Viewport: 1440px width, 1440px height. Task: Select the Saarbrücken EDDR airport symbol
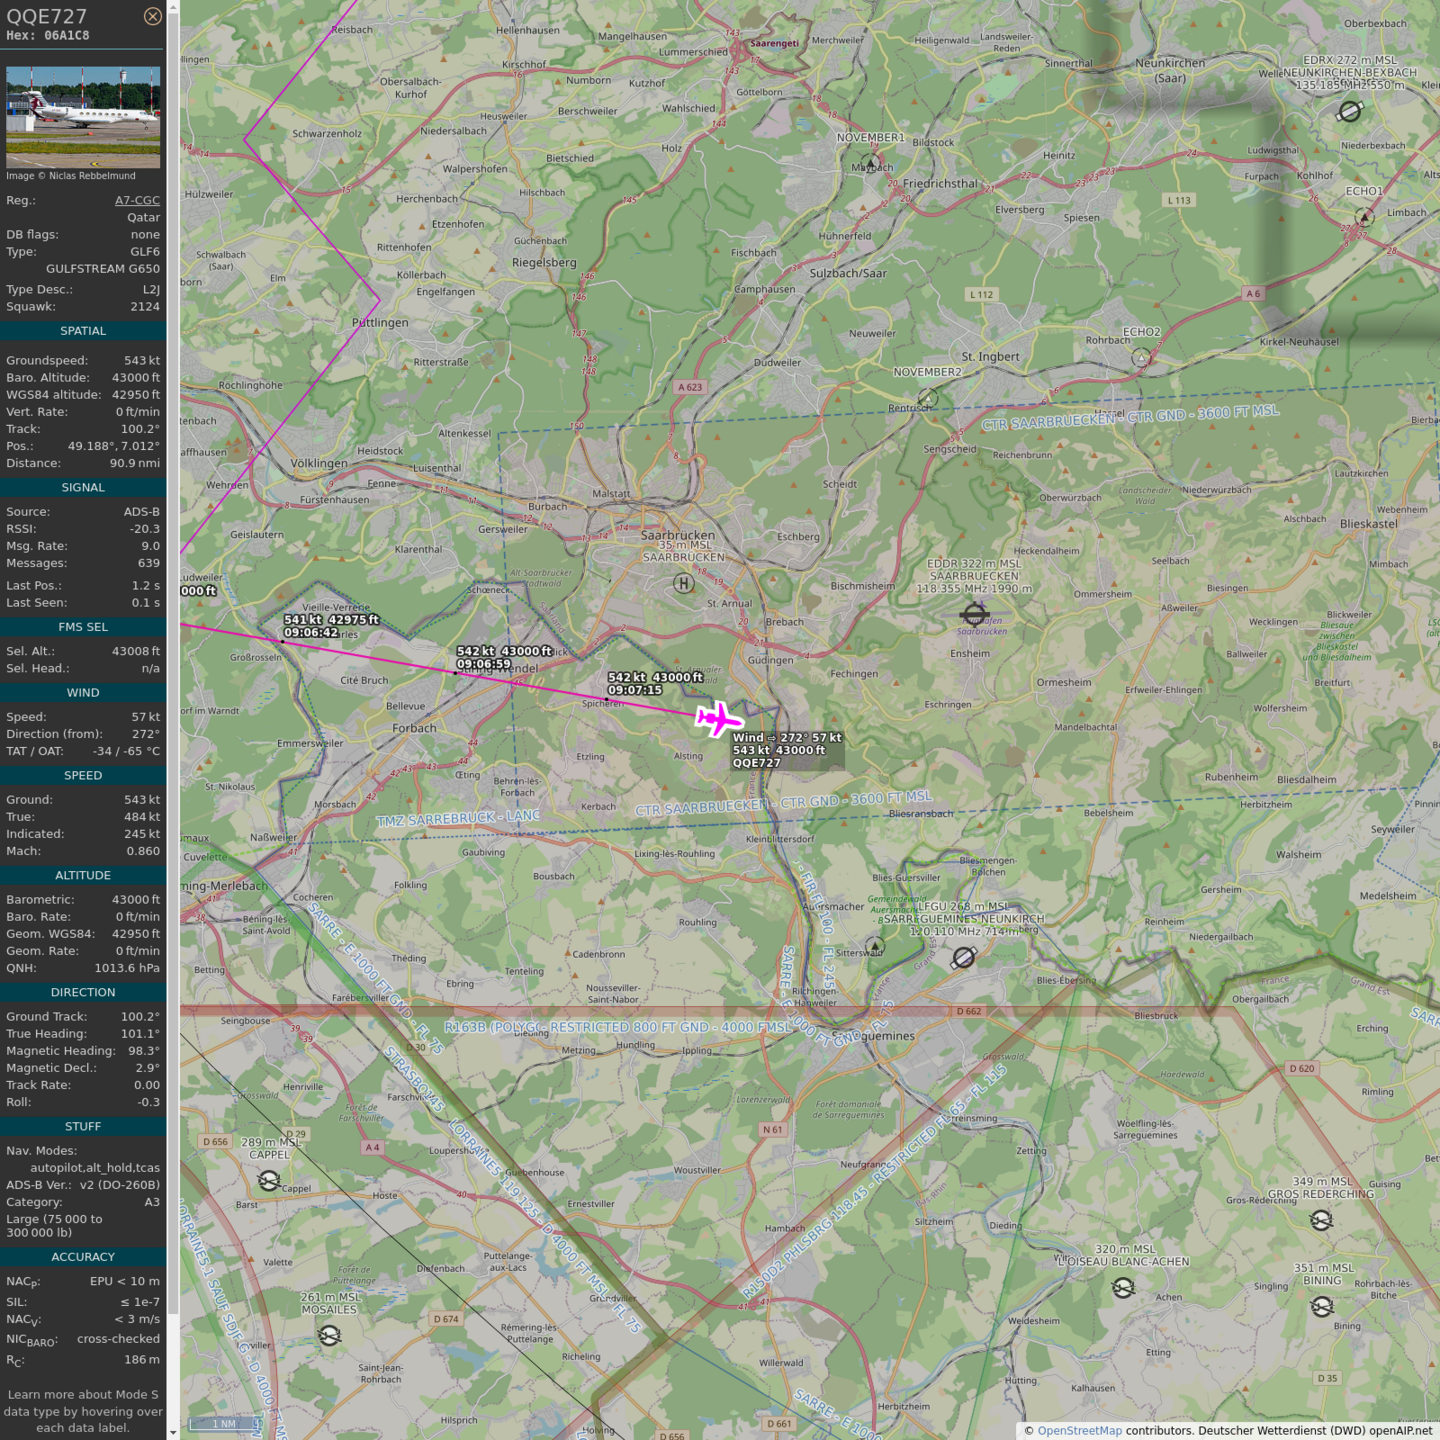click(x=974, y=614)
